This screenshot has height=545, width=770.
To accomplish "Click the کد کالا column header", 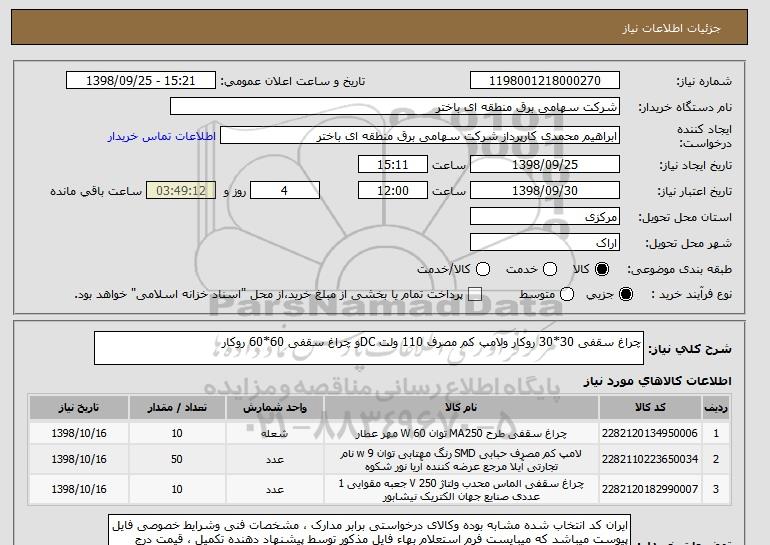I will [650, 408].
